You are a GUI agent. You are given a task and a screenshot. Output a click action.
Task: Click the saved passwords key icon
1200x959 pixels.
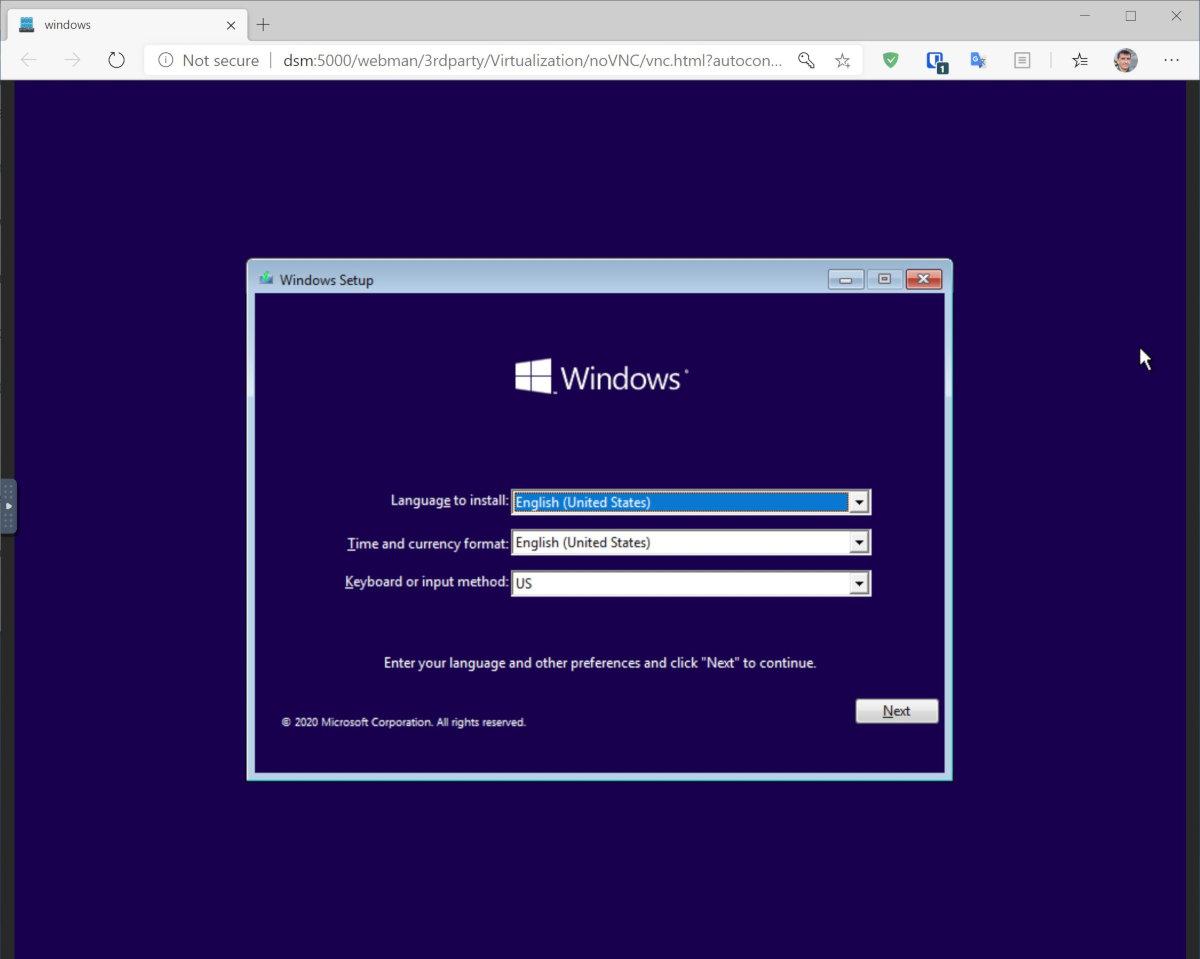tap(806, 60)
